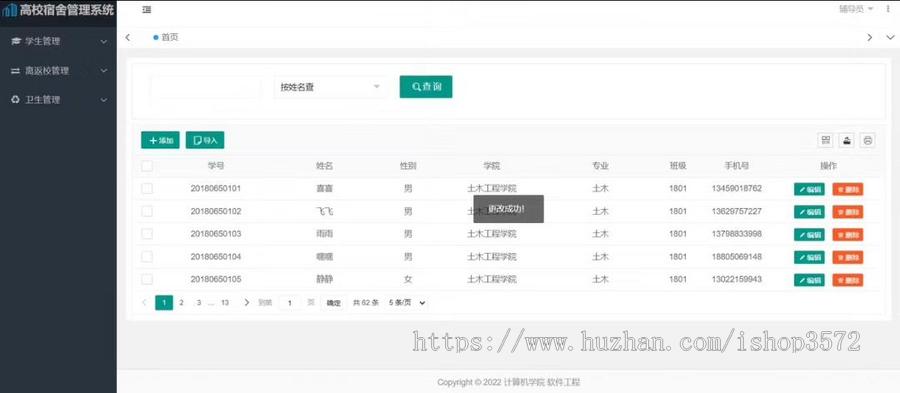
Task: Focus the page number jump input
Action: coord(290,303)
